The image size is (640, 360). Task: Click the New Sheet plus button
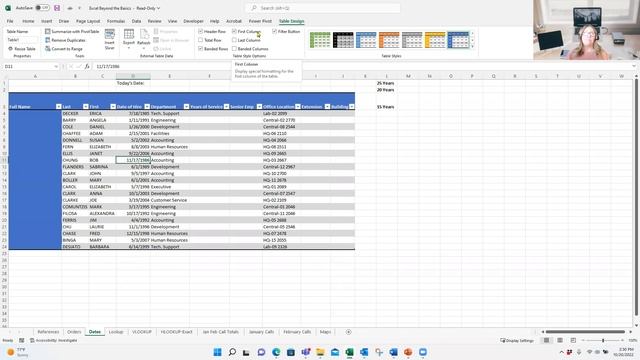tap(348, 332)
